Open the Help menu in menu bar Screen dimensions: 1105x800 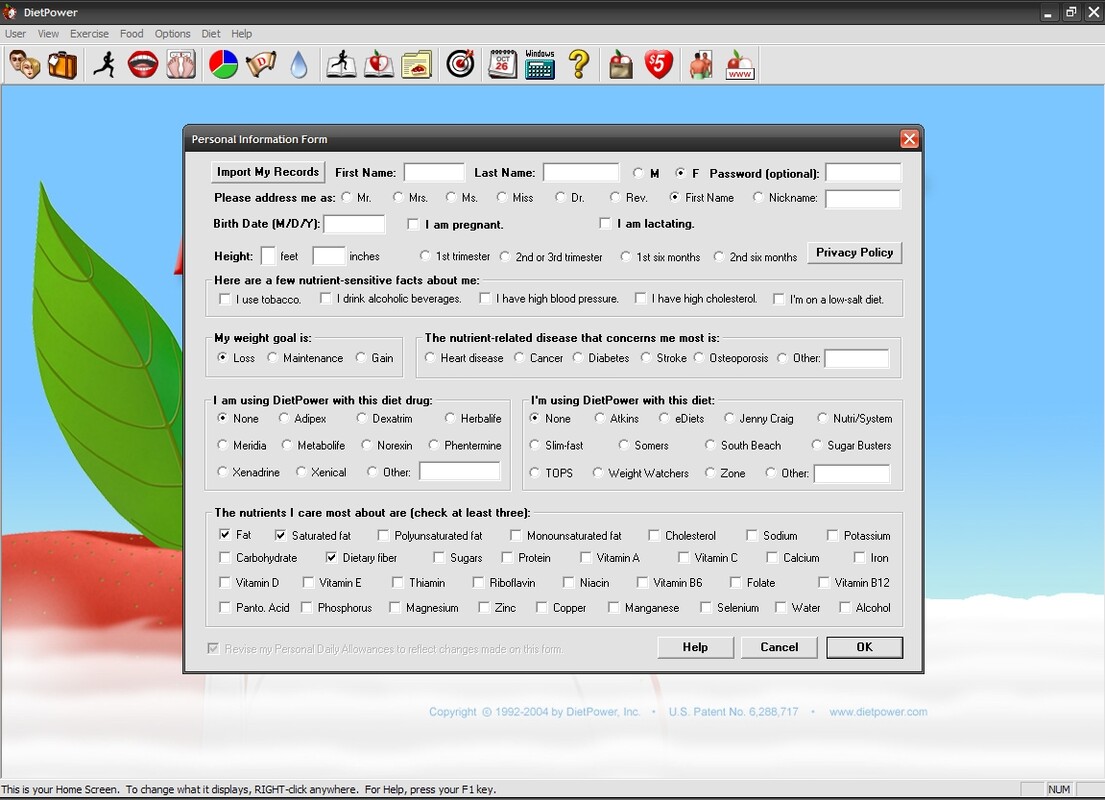click(241, 34)
